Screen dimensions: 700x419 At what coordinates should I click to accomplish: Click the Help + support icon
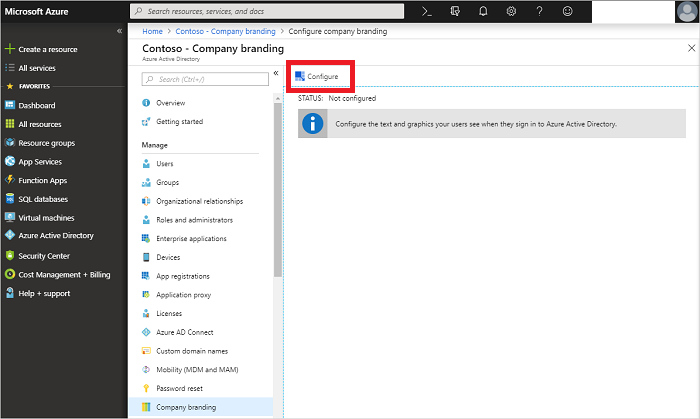[10, 293]
